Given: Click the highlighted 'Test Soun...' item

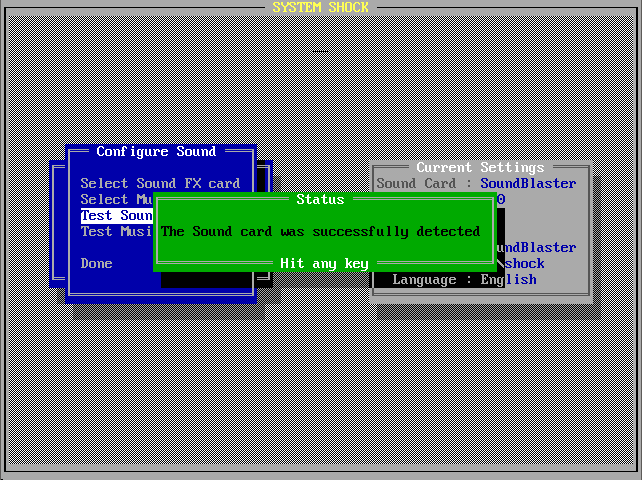Looking at the screenshot, I should coord(117,215).
